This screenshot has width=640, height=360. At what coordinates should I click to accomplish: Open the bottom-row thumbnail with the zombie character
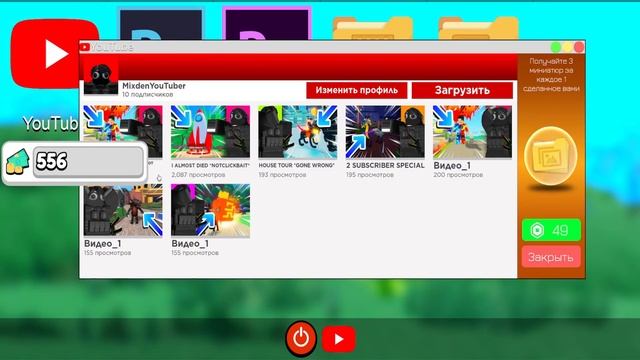click(123, 210)
